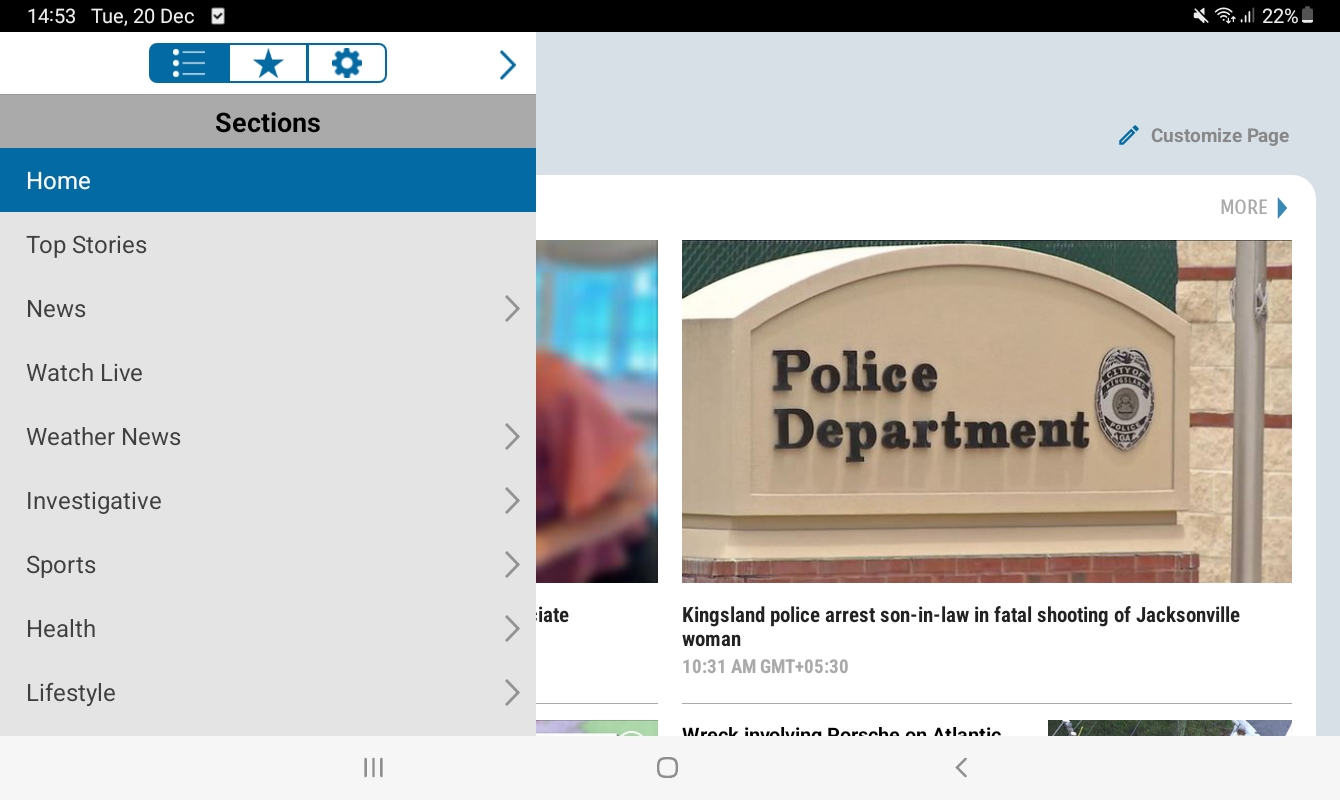Expand the Health chevron
Screen dimensions: 1340x800
point(512,629)
